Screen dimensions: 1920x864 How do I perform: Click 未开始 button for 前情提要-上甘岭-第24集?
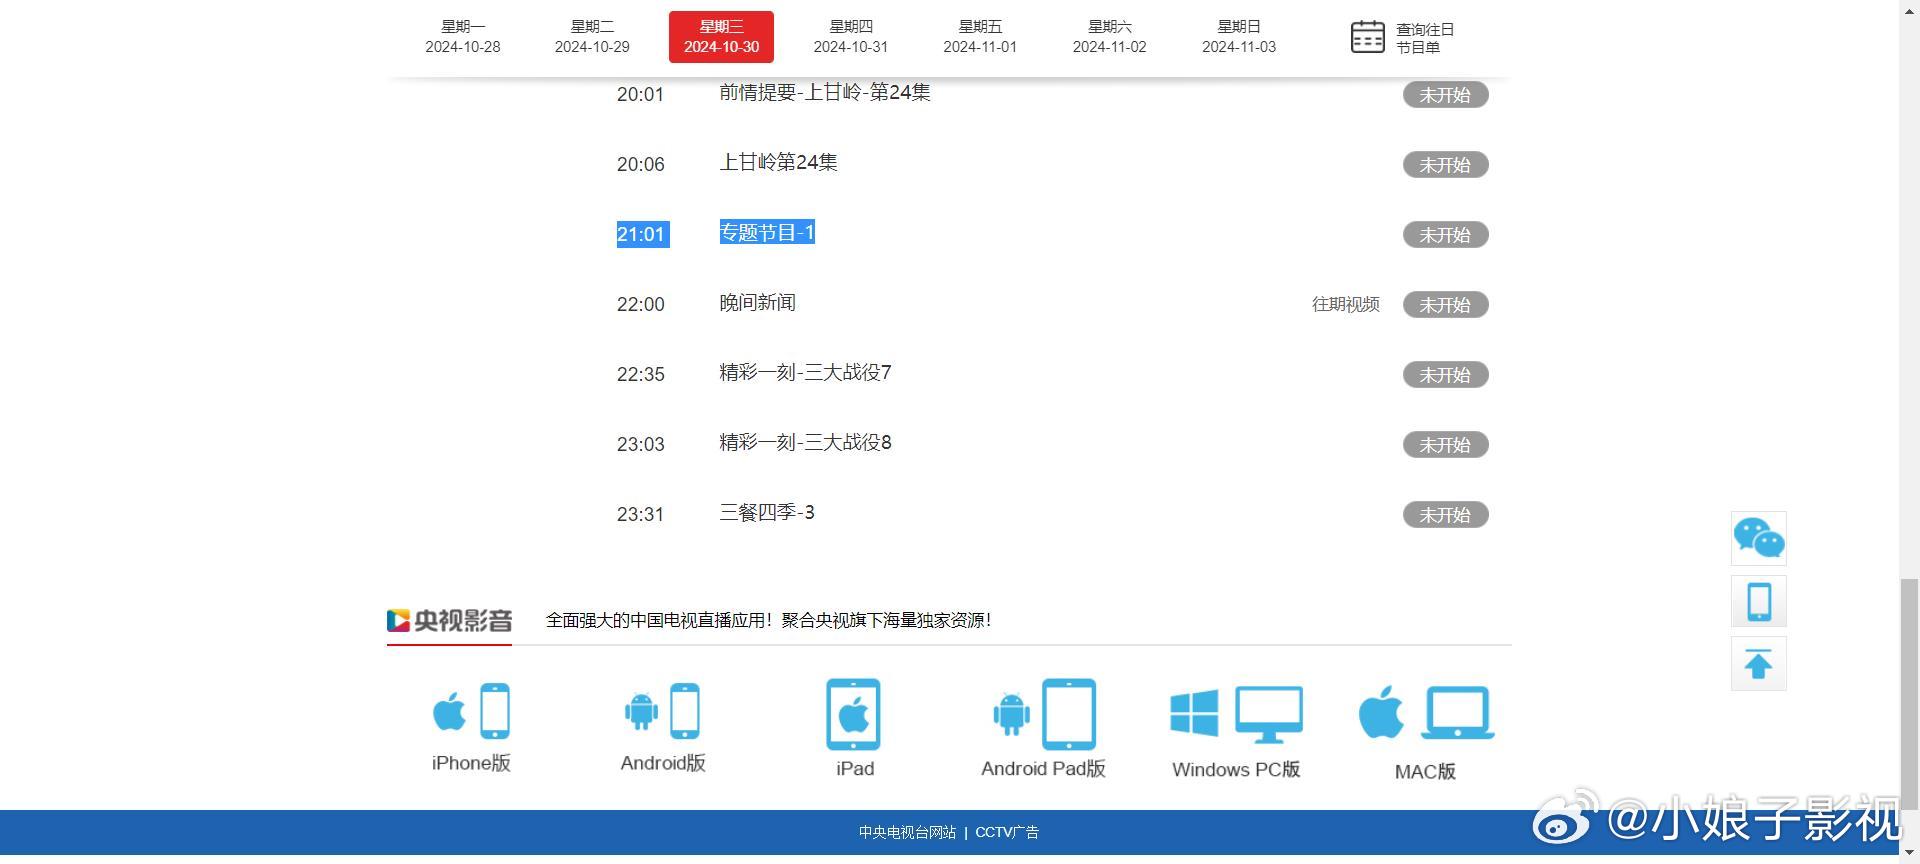click(x=1445, y=95)
